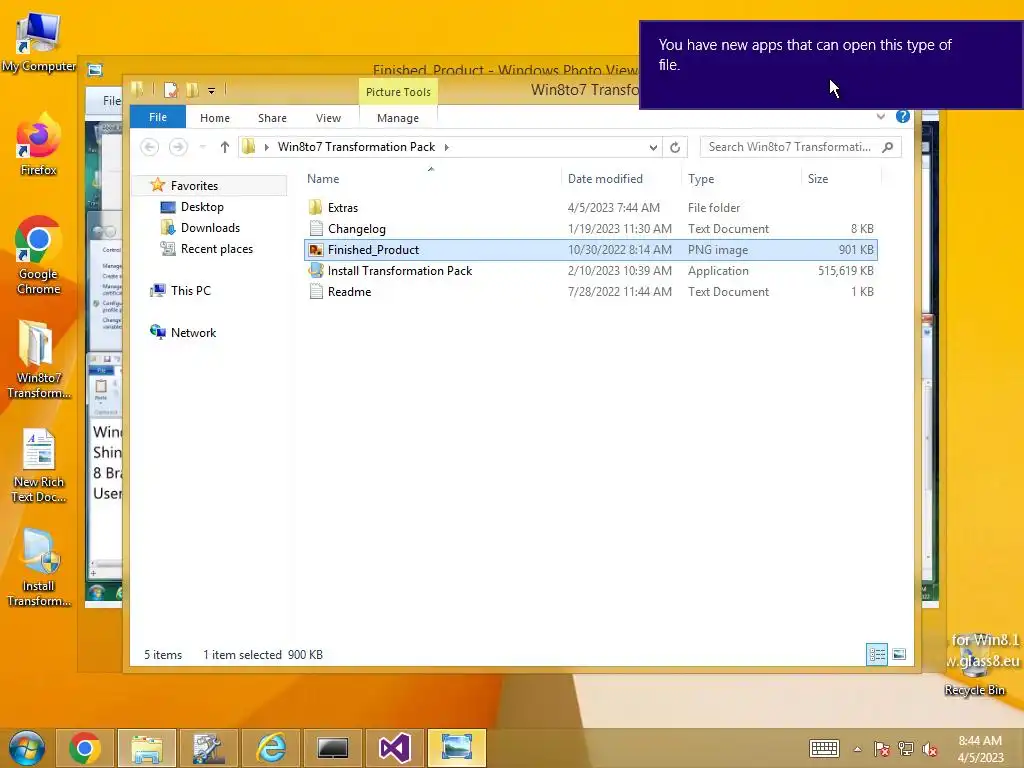This screenshot has height=768, width=1024.
Task: Select the Readme text document
Action: [591, 291]
